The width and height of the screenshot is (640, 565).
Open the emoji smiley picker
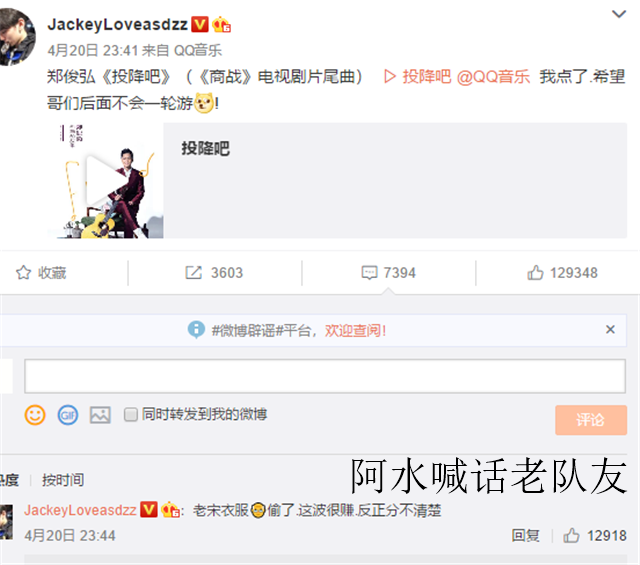35,415
